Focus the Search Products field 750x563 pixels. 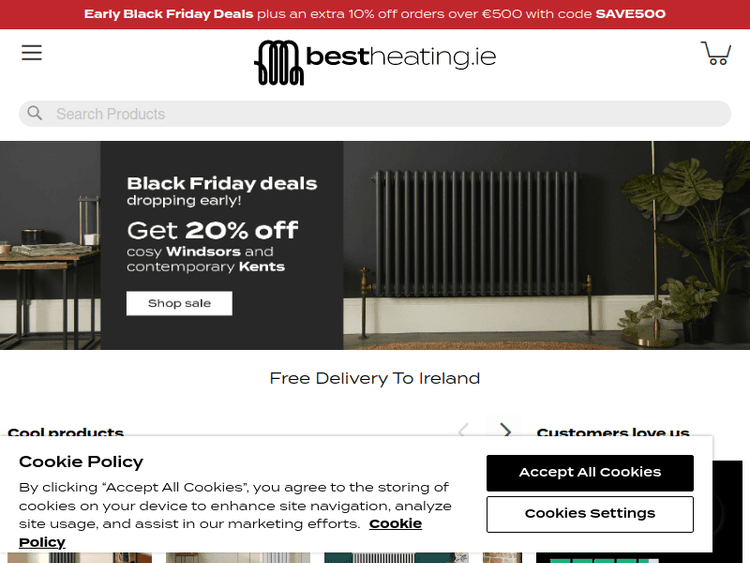pos(375,114)
